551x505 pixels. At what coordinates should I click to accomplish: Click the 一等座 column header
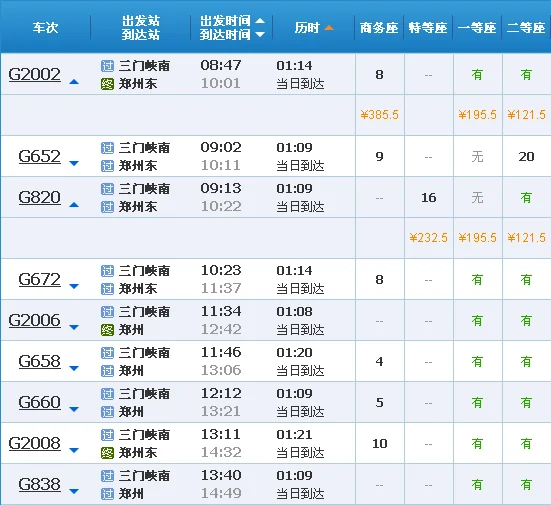(x=477, y=27)
